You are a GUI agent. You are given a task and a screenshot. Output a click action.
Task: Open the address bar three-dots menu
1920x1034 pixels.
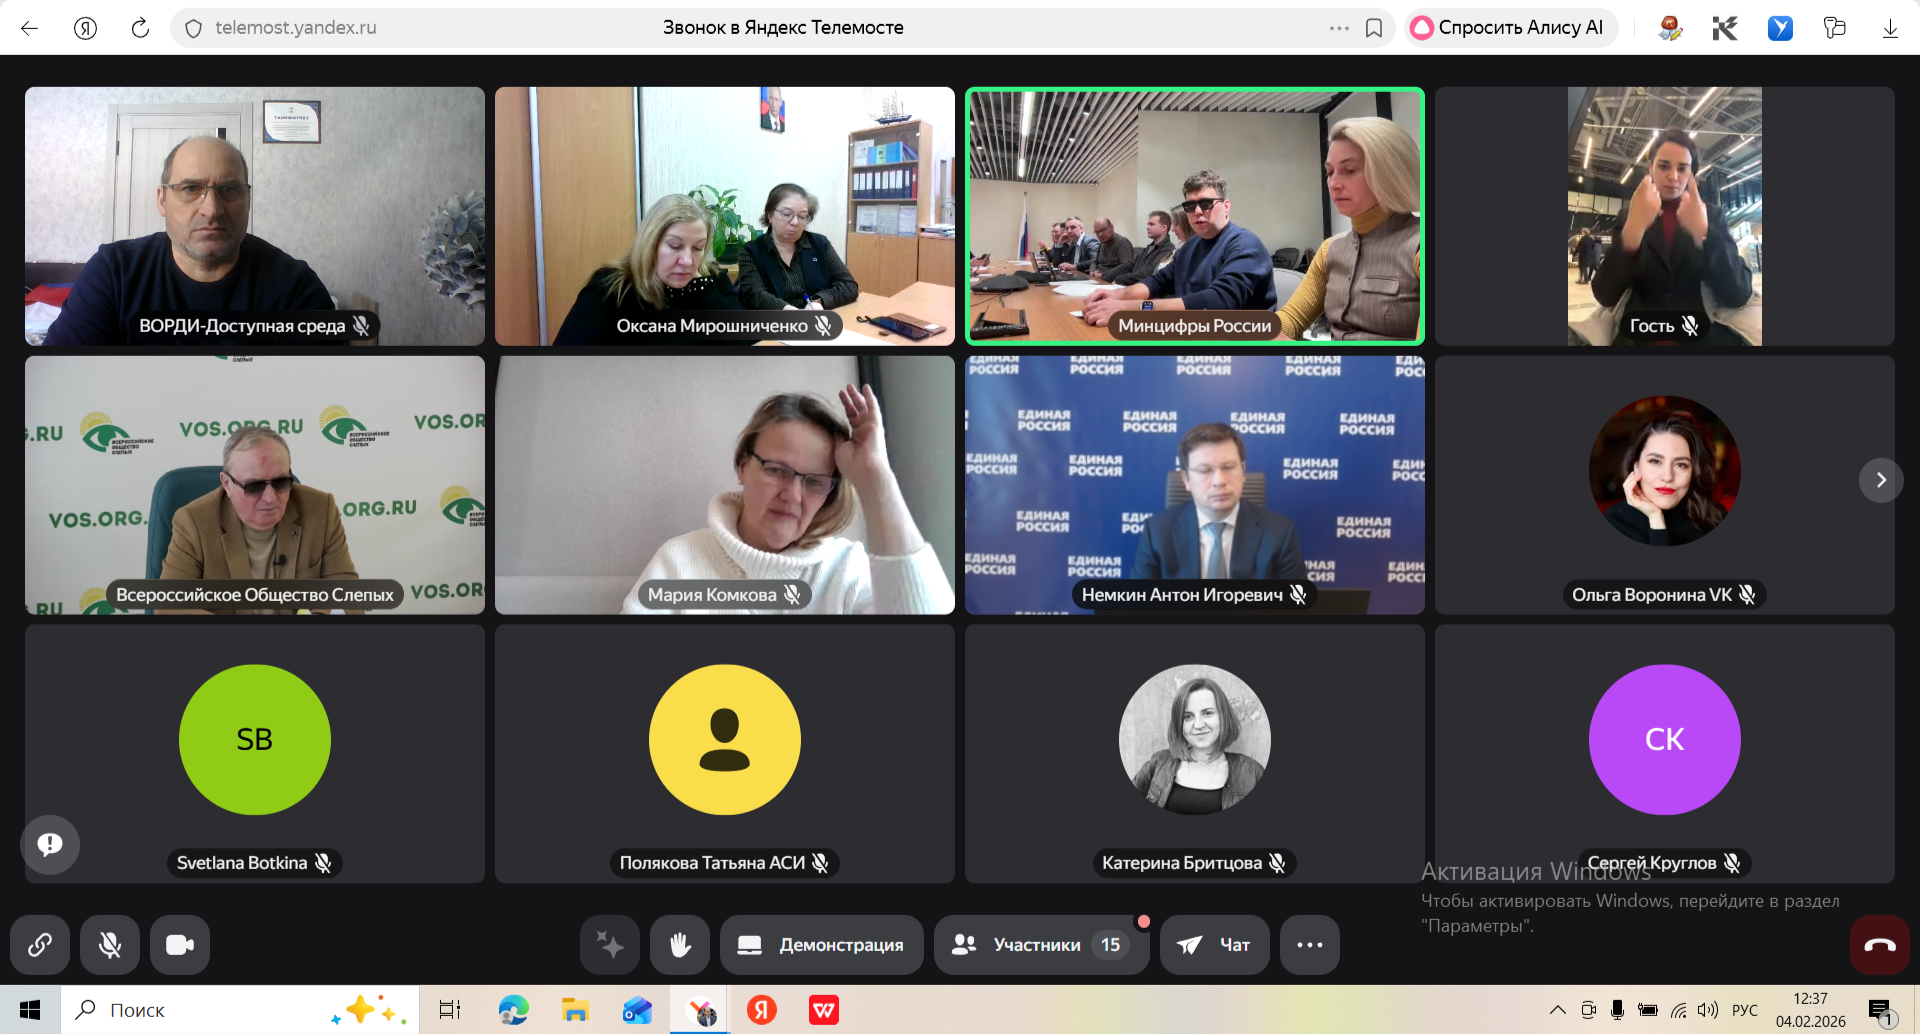click(x=1339, y=28)
